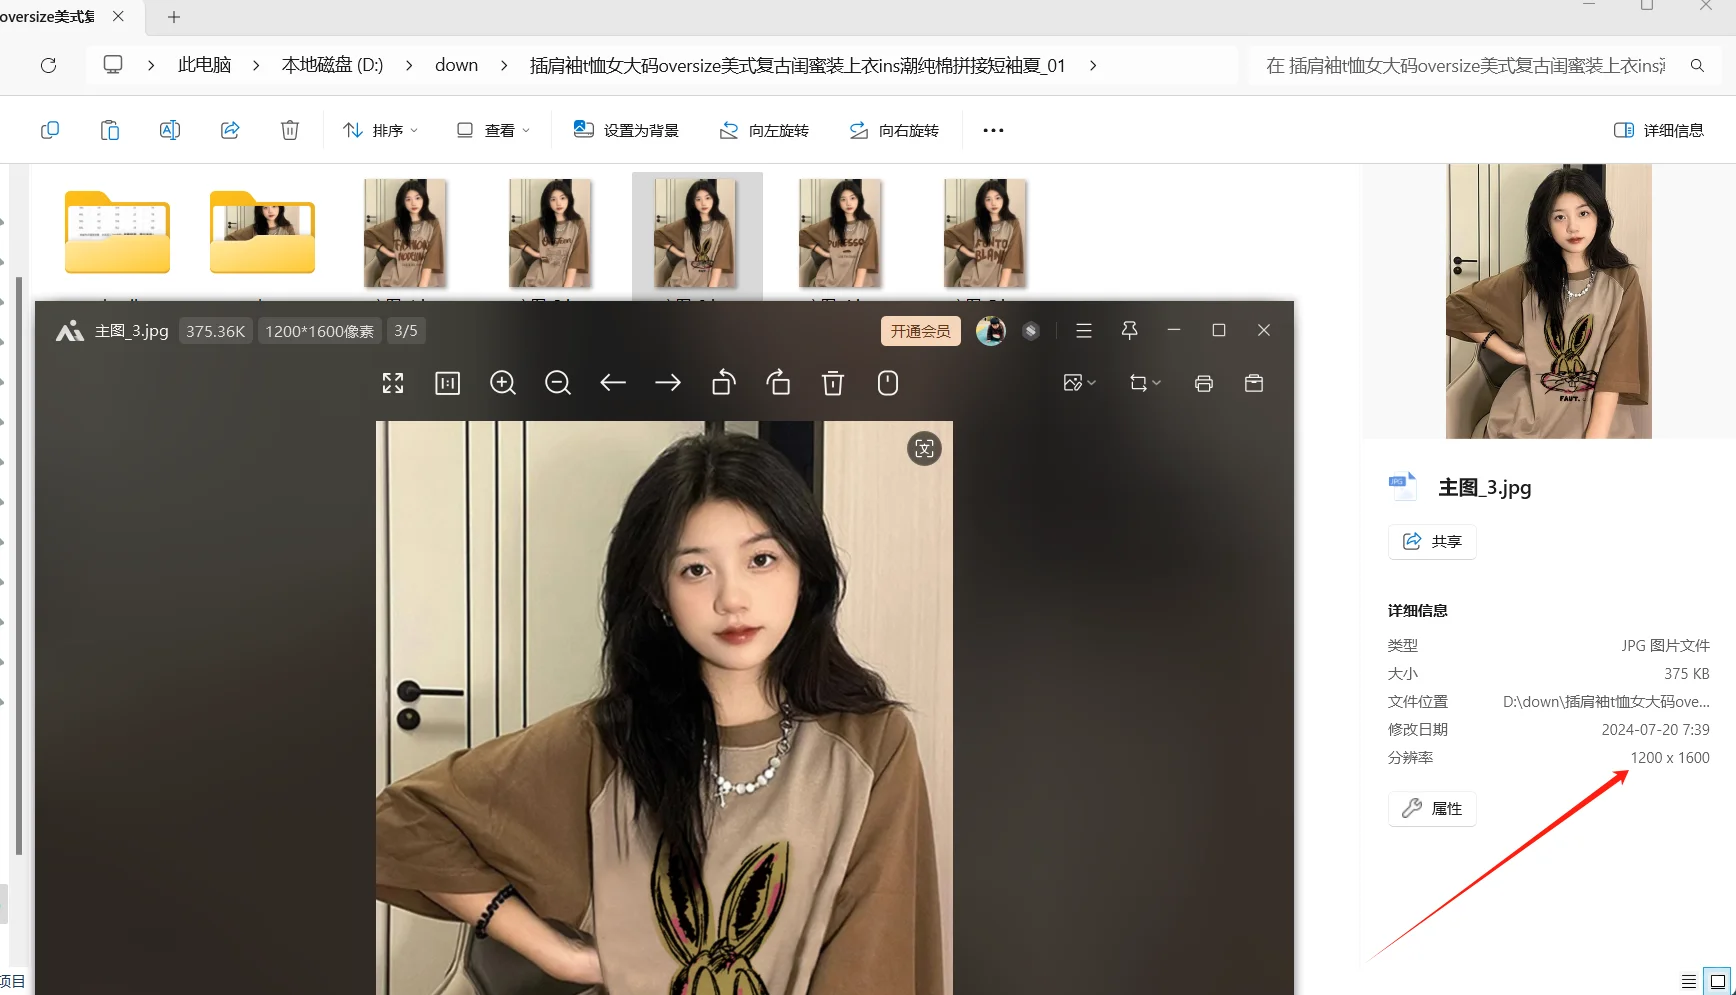Rotate the image right using the viewer toolbar
The width and height of the screenshot is (1736, 995).
pyautogui.click(x=779, y=383)
